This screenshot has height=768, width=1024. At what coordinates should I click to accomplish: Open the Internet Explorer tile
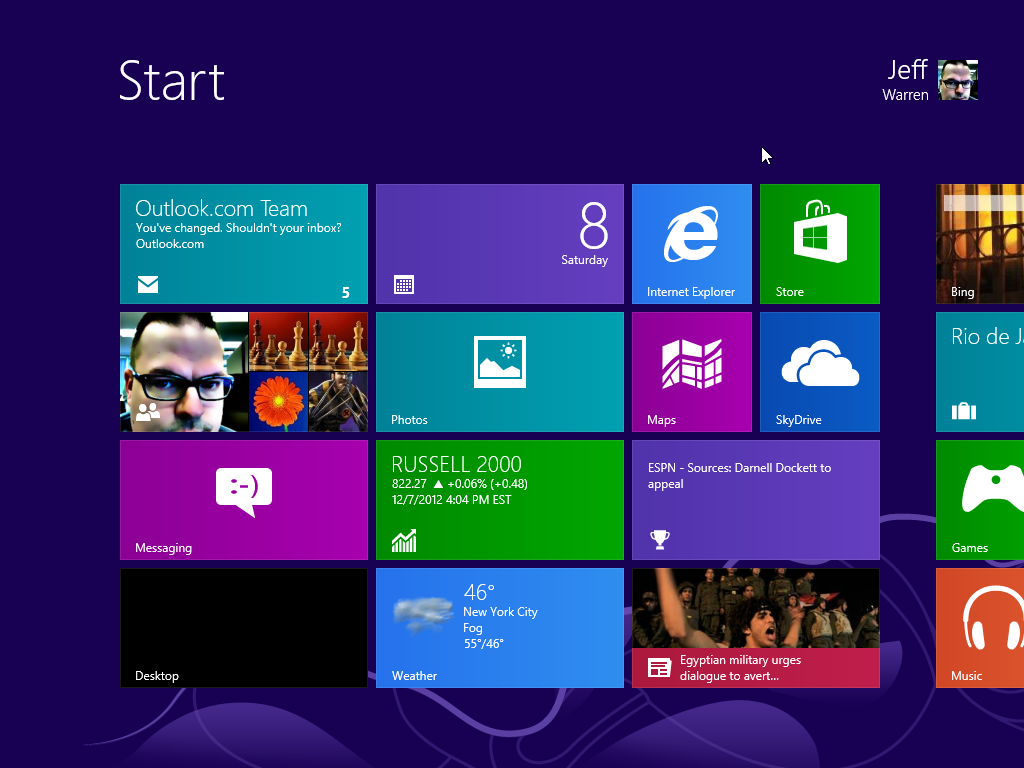tap(692, 244)
